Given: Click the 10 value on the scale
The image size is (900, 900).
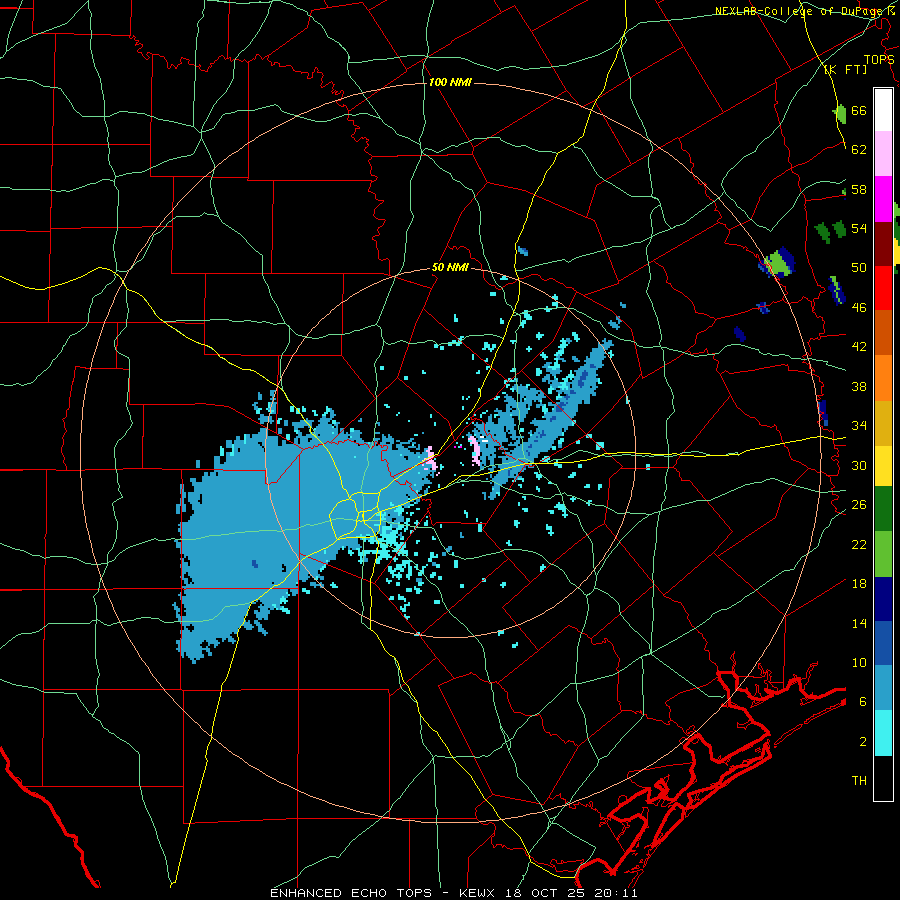Looking at the screenshot, I should click(x=859, y=662).
